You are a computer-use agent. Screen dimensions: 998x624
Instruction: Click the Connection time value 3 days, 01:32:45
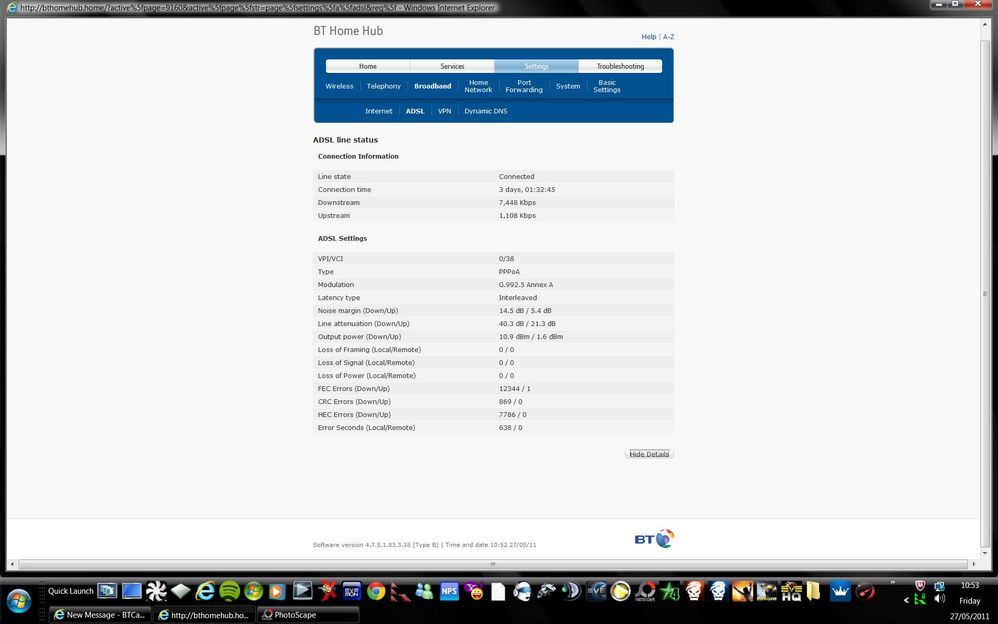(526, 190)
